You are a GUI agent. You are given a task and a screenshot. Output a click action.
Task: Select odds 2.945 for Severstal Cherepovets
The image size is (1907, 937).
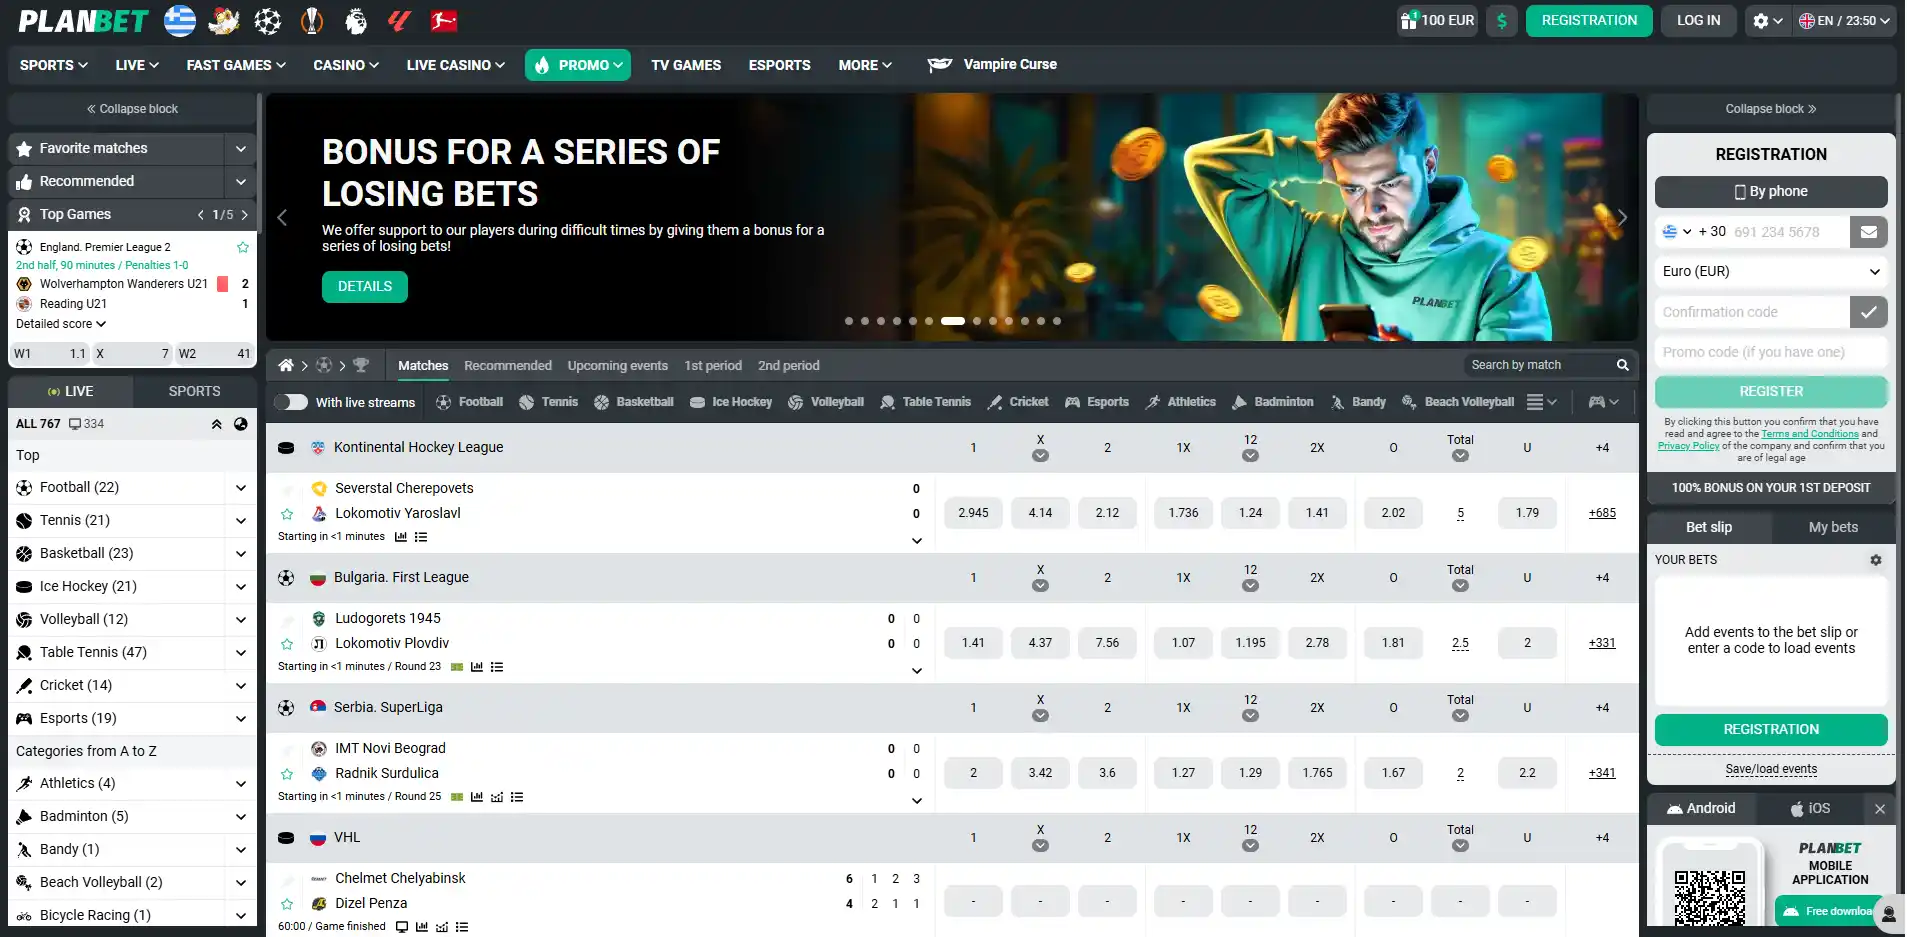pyautogui.click(x=973, y=513)
